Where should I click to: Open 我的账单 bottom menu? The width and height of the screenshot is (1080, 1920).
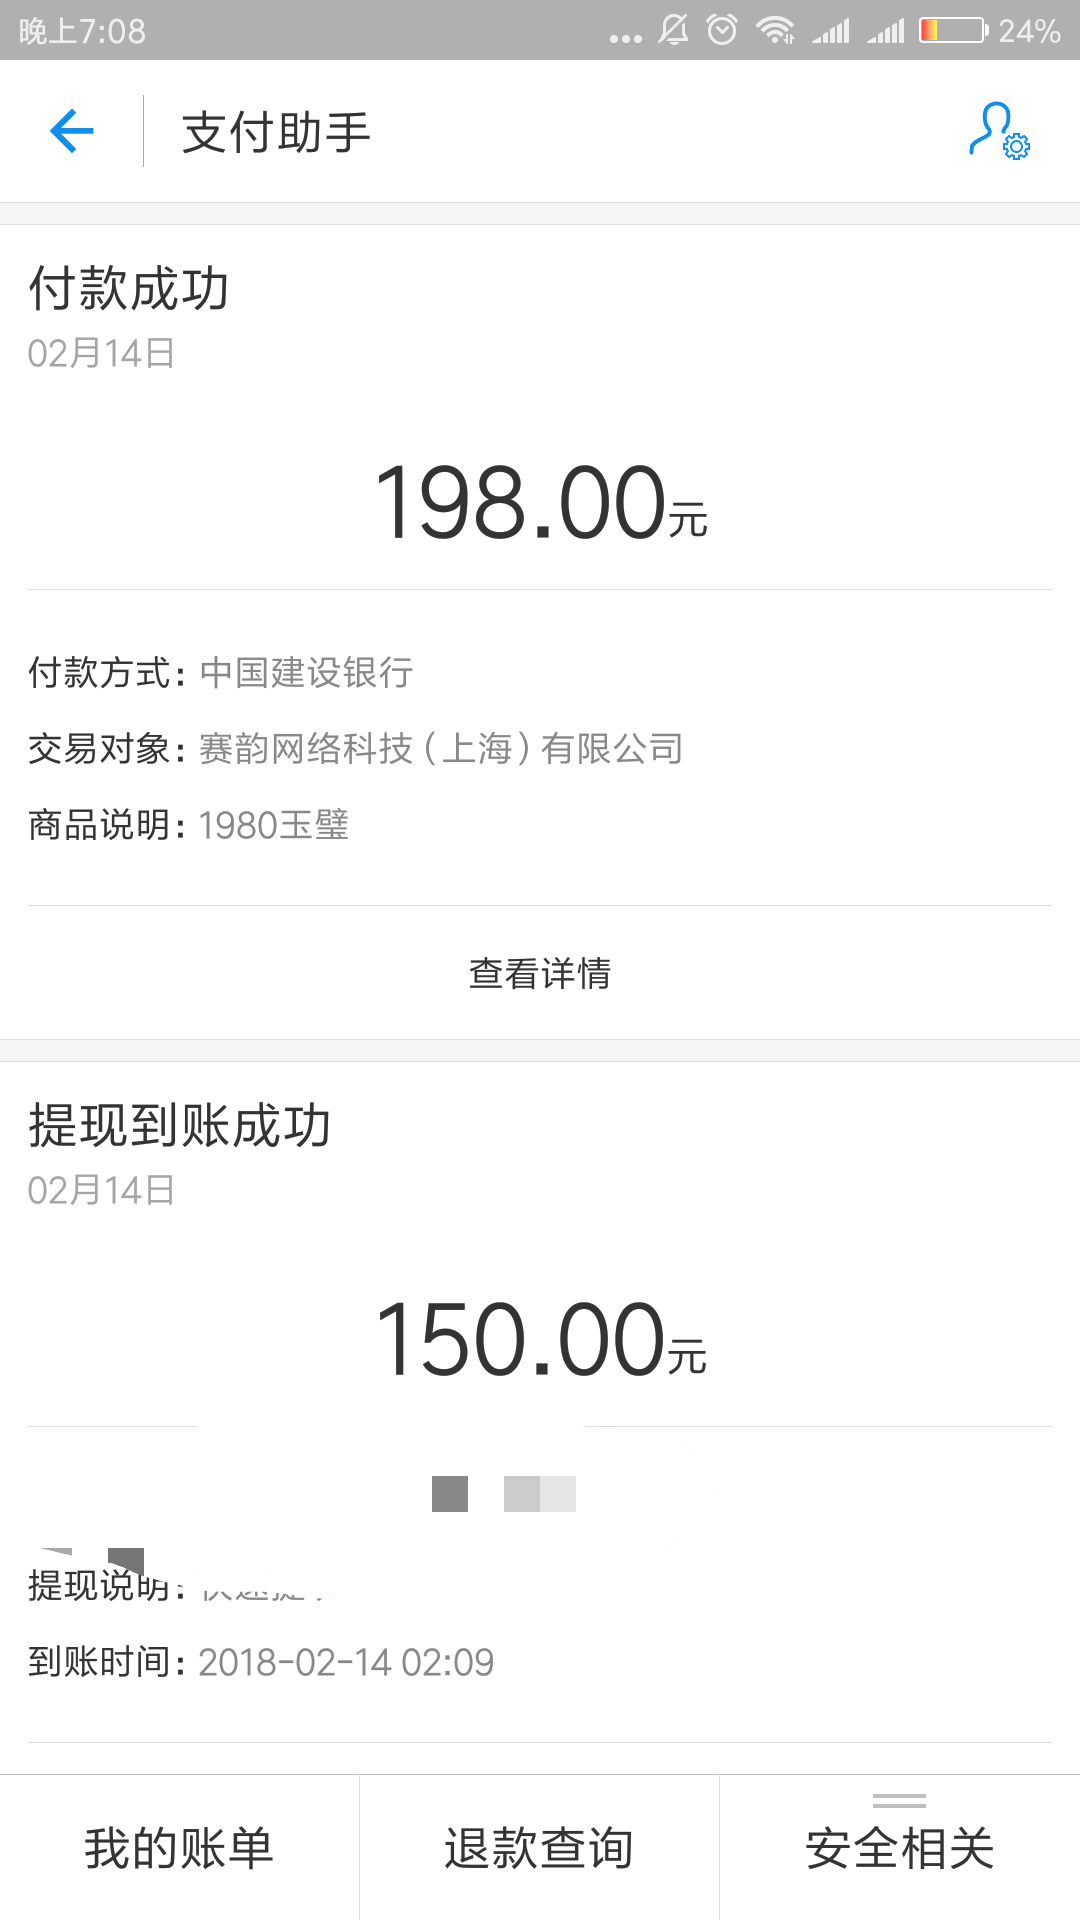(x=179, y=1848)
